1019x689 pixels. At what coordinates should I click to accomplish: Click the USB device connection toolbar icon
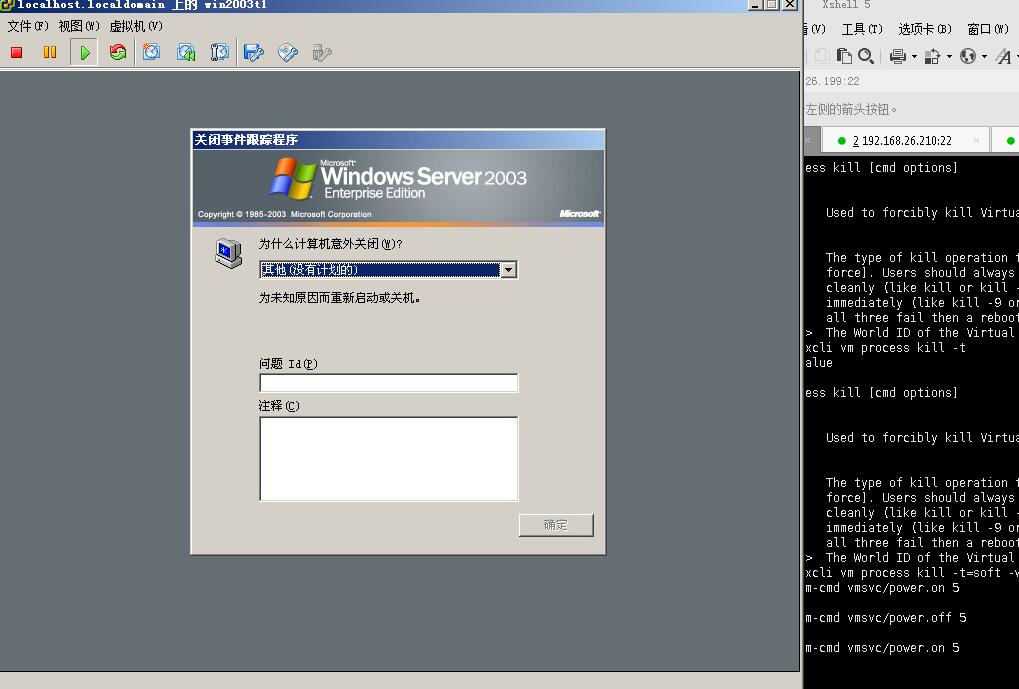(x=322, y=52)
